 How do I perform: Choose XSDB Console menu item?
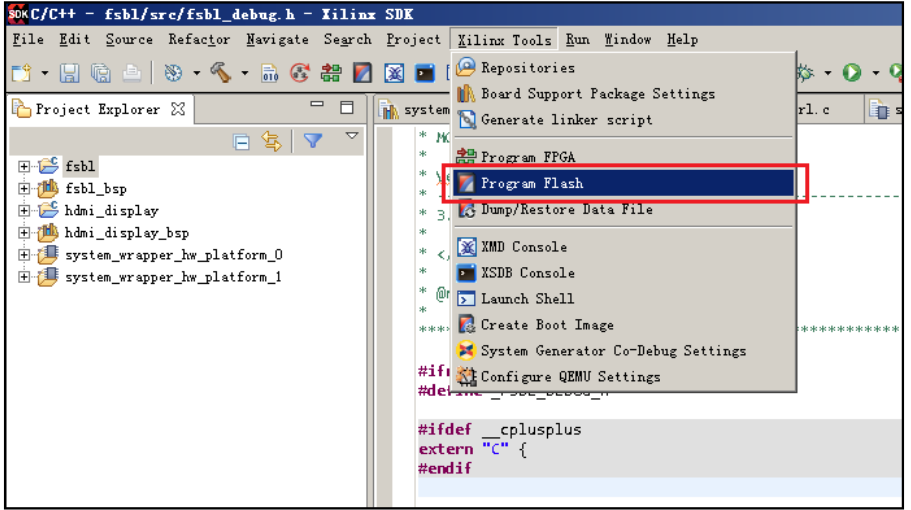click(623, 273)
